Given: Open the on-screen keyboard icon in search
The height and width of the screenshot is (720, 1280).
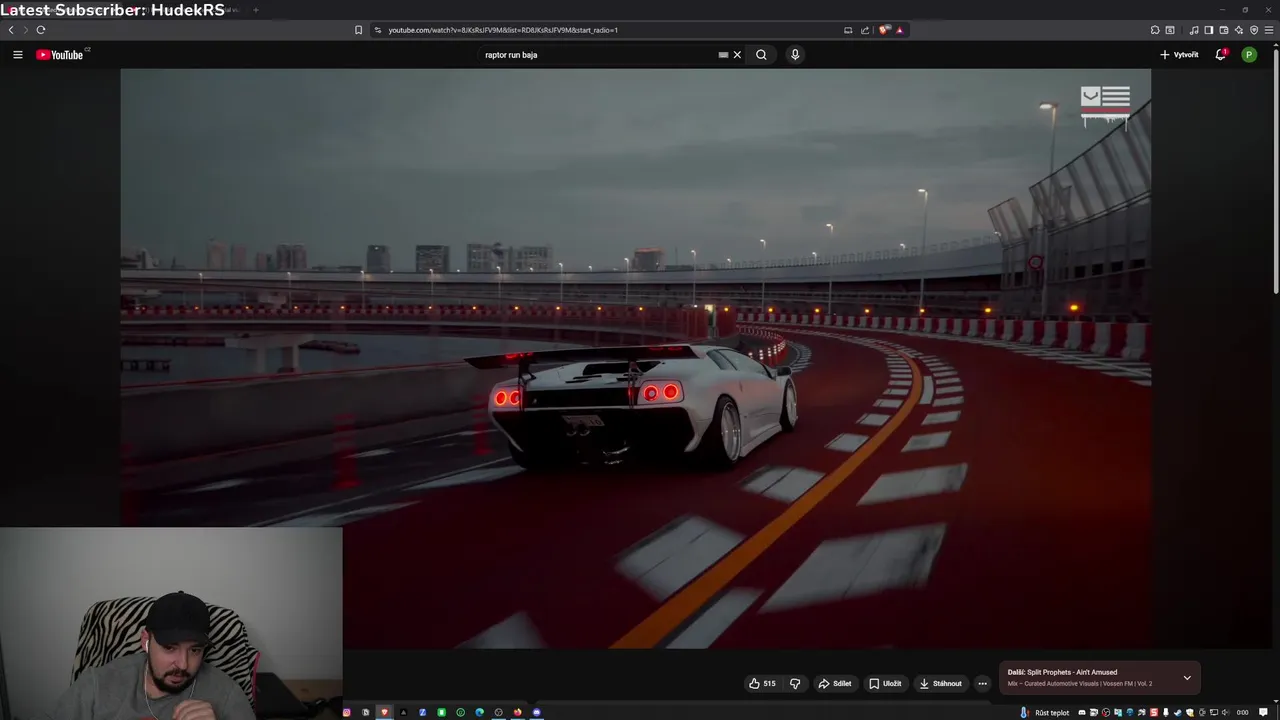Looking at the screenshot, I should tap(723, 55).
